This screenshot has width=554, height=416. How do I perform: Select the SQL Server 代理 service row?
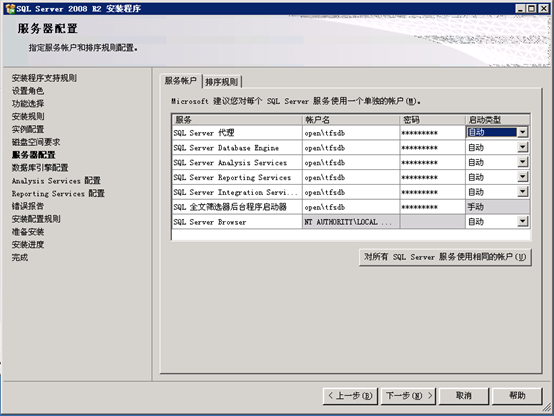(237, 133)
